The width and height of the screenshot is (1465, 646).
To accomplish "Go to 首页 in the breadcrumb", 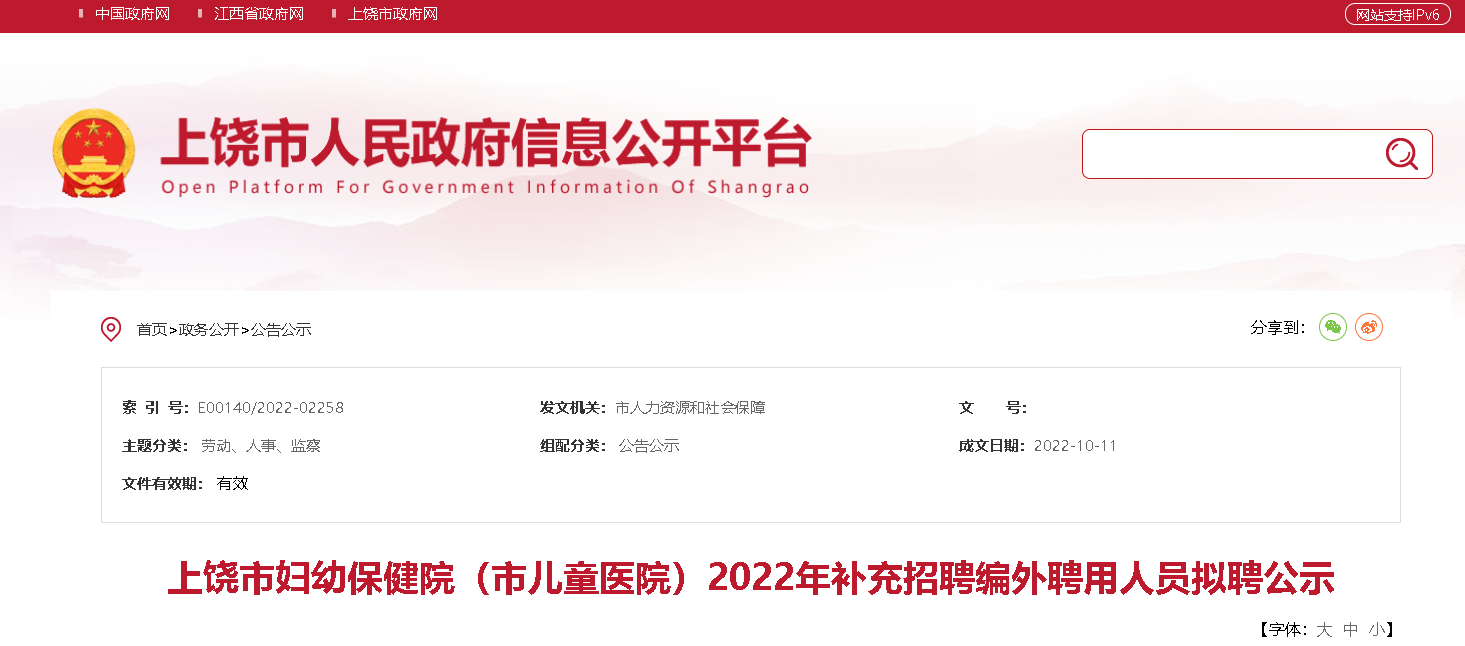I will pyautogui.click(x=152, y=329).
